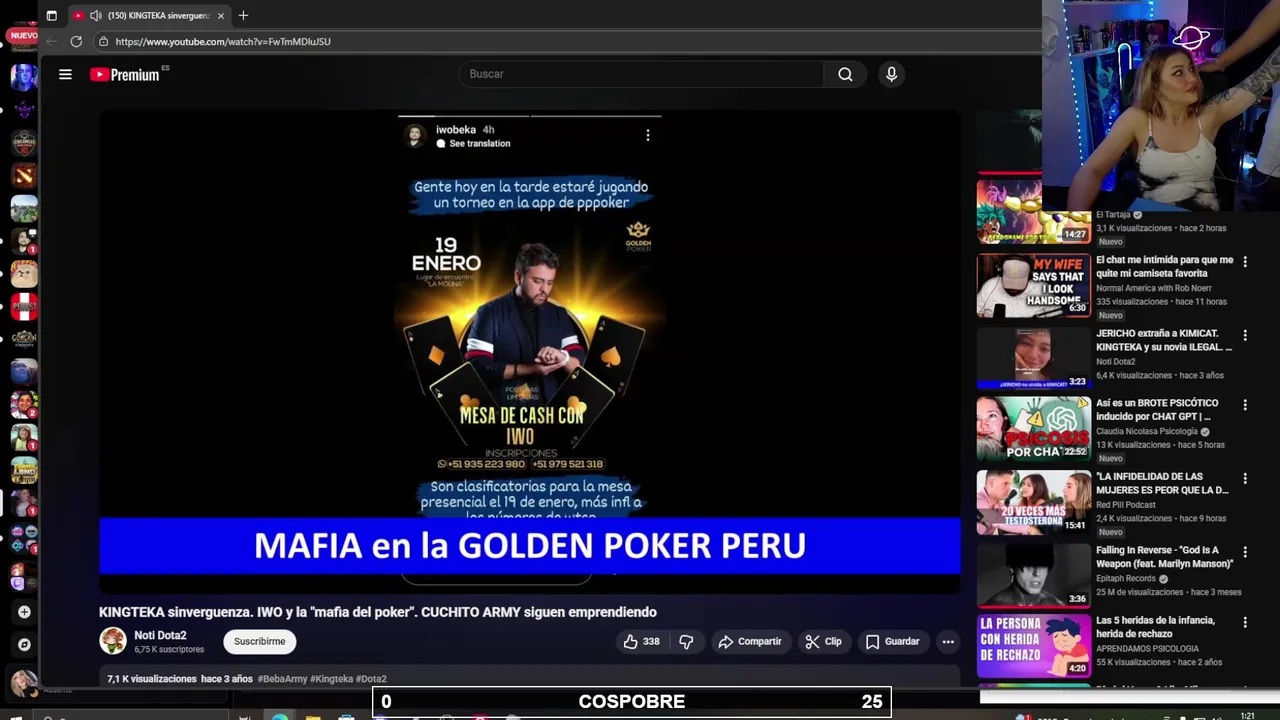Open title 'El chat me intimida para que me quite'
Screen dimensions: 1280x720
[x=1164, y=266]
